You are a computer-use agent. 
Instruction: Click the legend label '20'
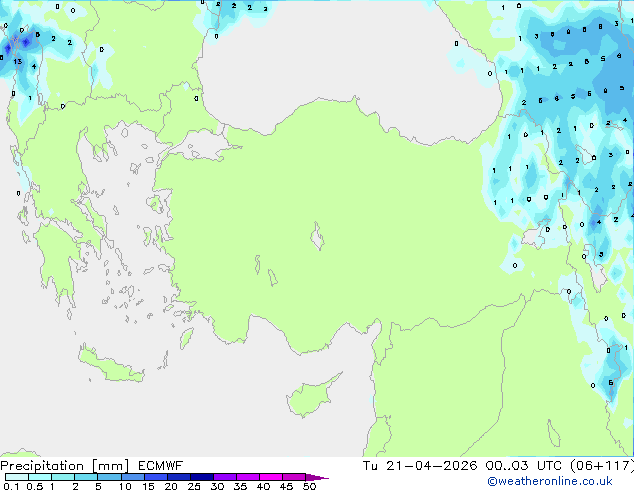[x=171, y=486]
